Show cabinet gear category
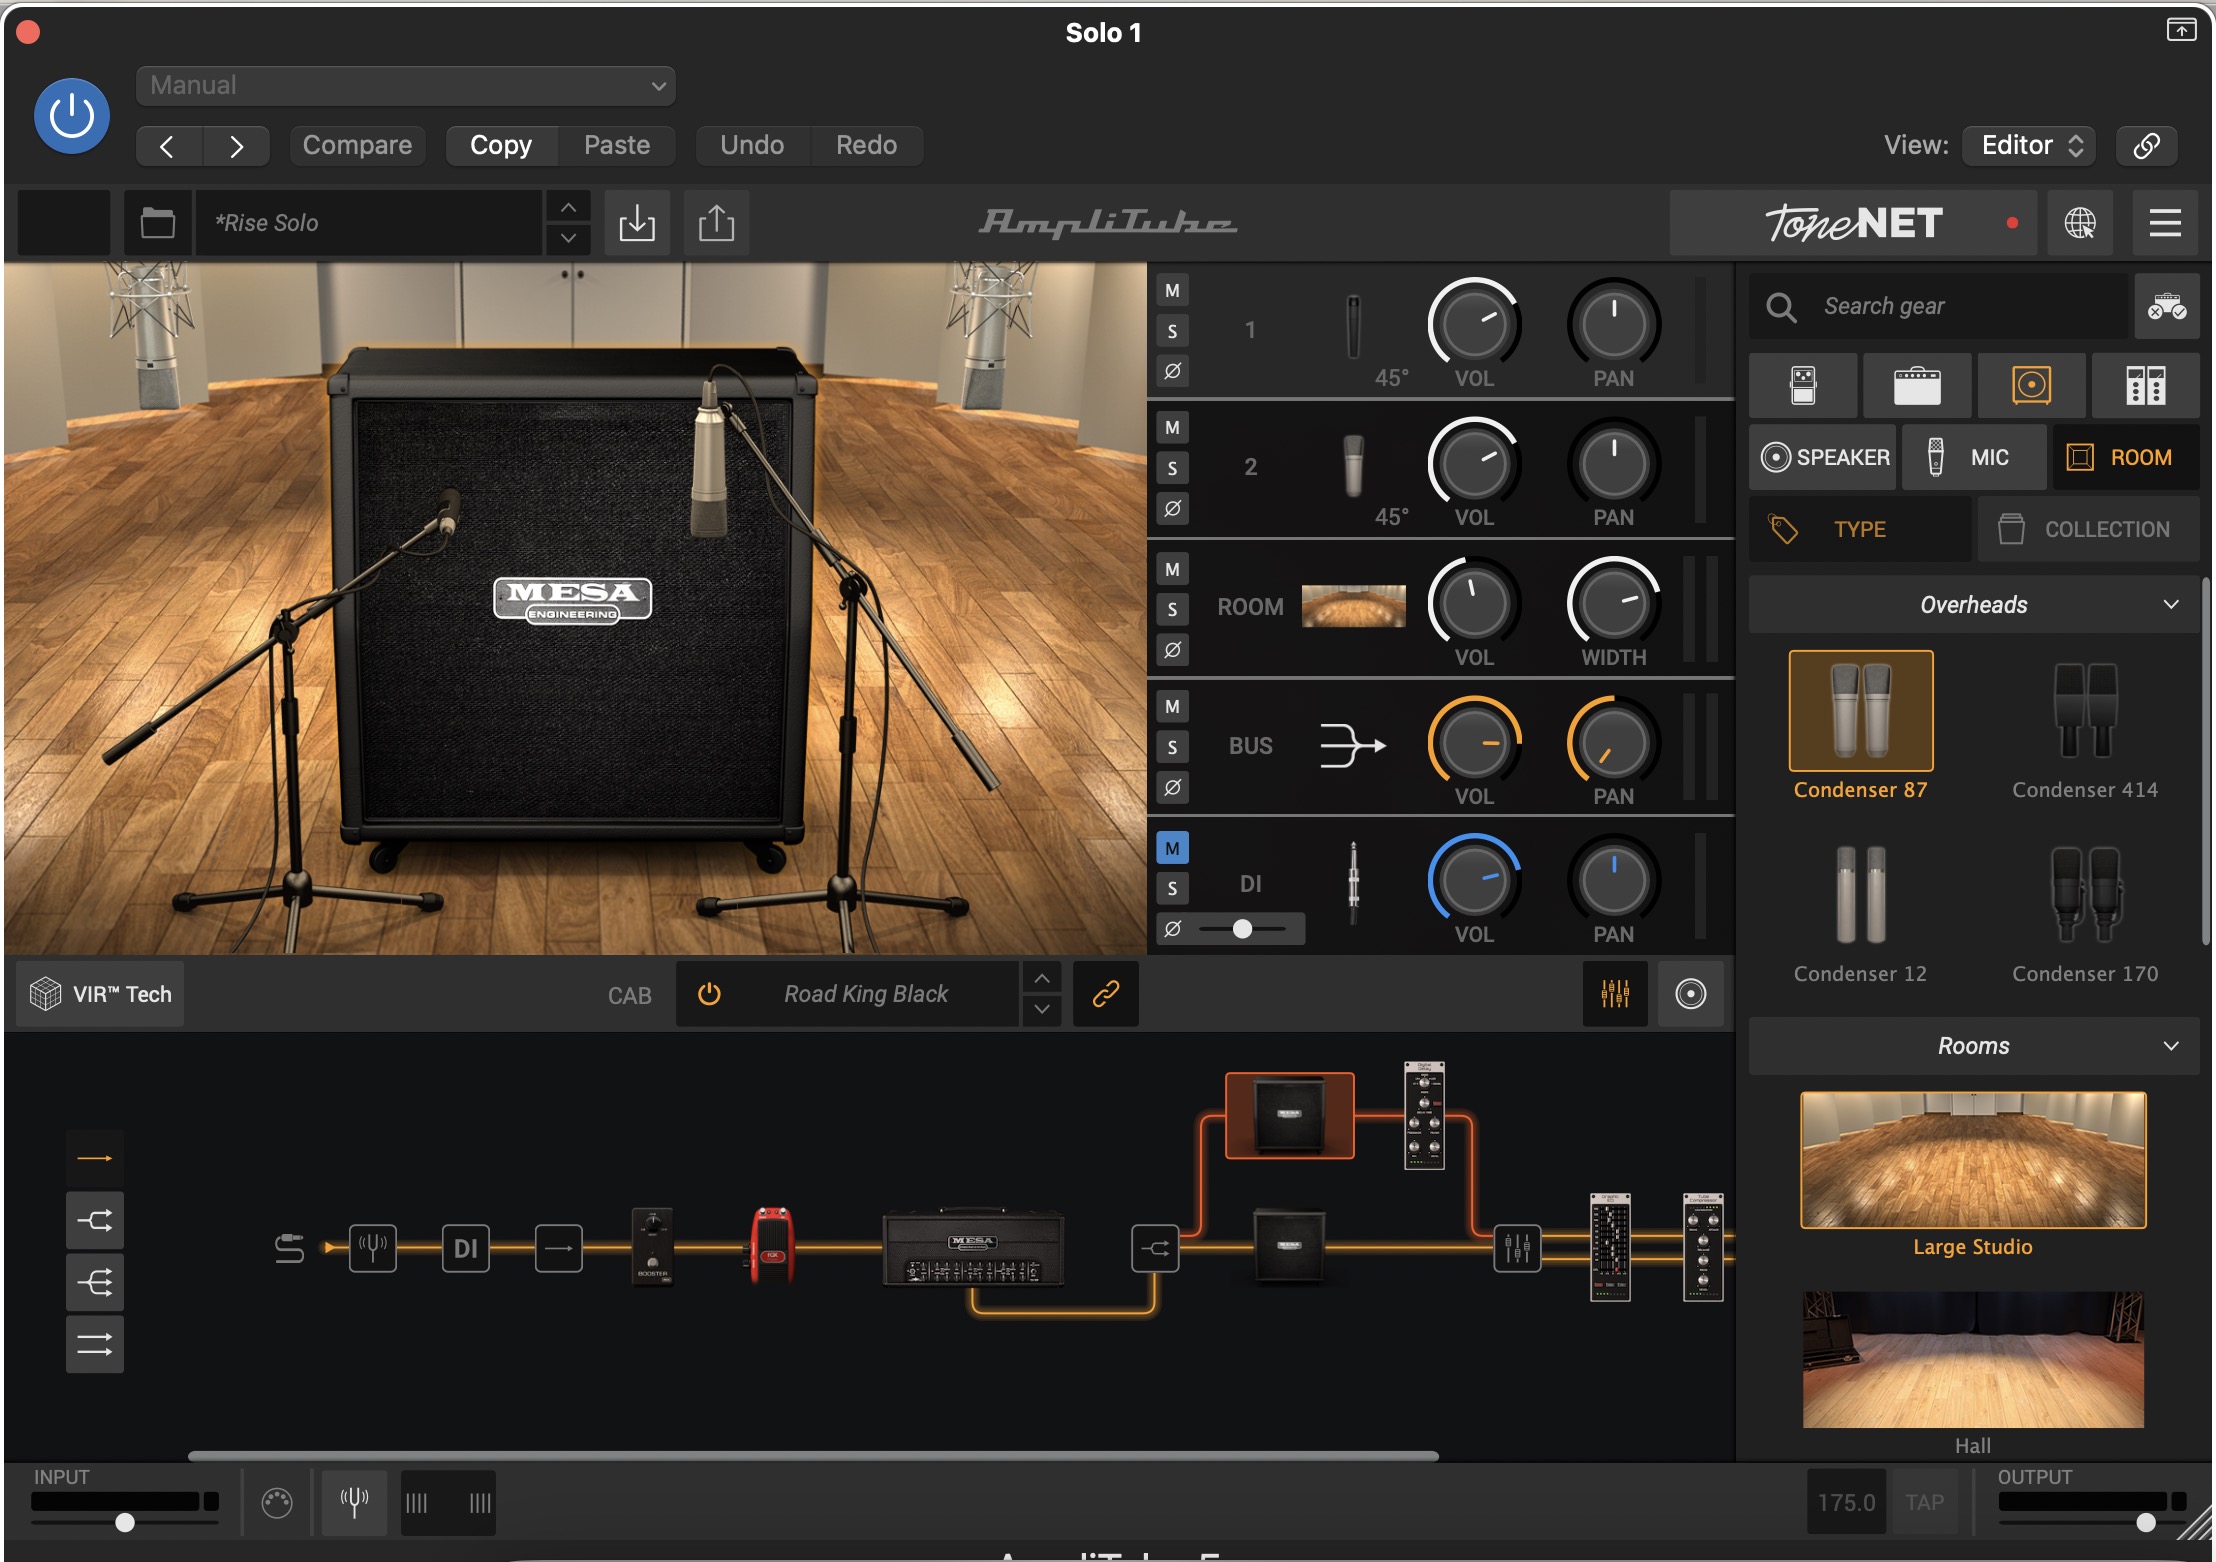 click(2031, 385)
